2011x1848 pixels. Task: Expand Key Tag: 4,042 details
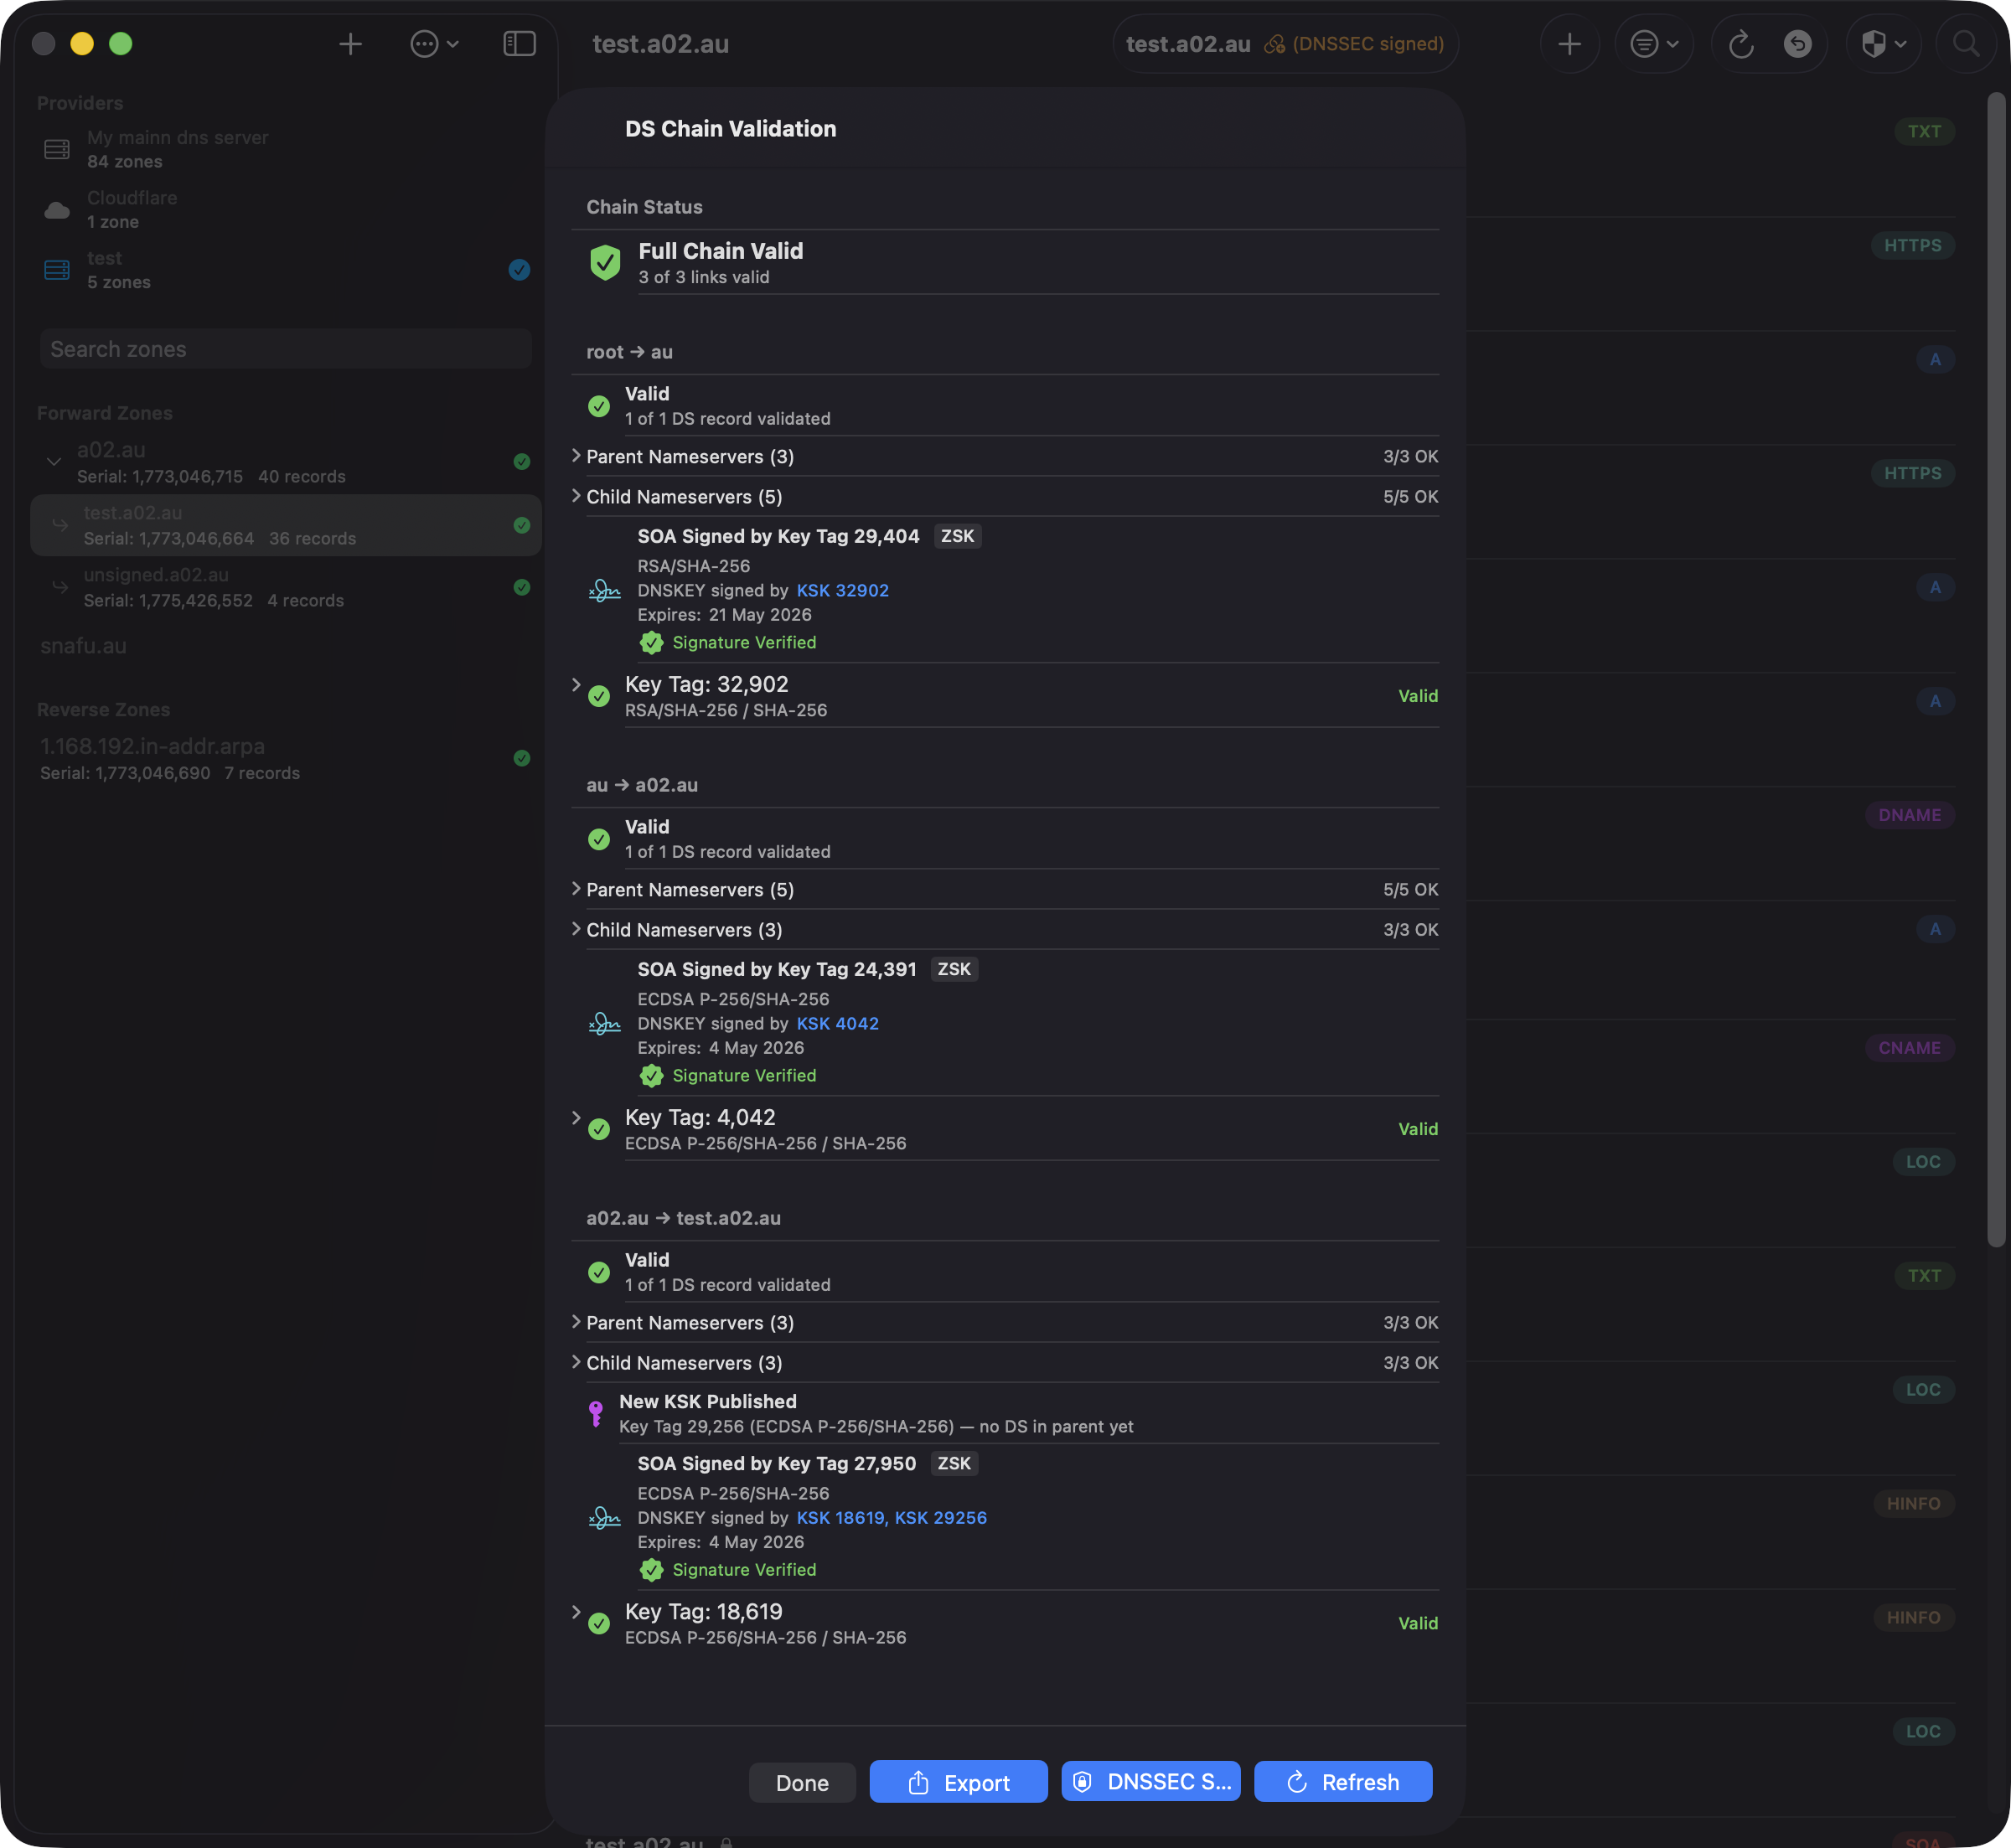click(576, 1118)
